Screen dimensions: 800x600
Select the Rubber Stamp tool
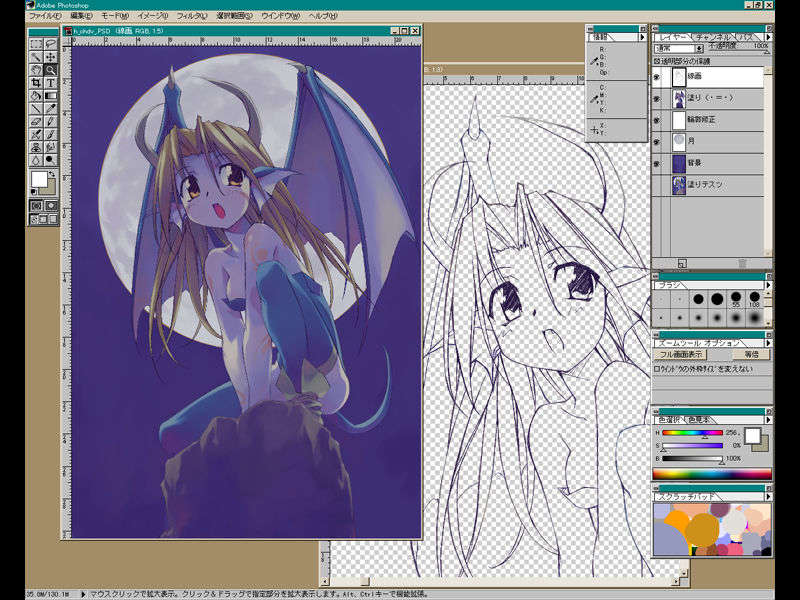(x=36, y=147)
